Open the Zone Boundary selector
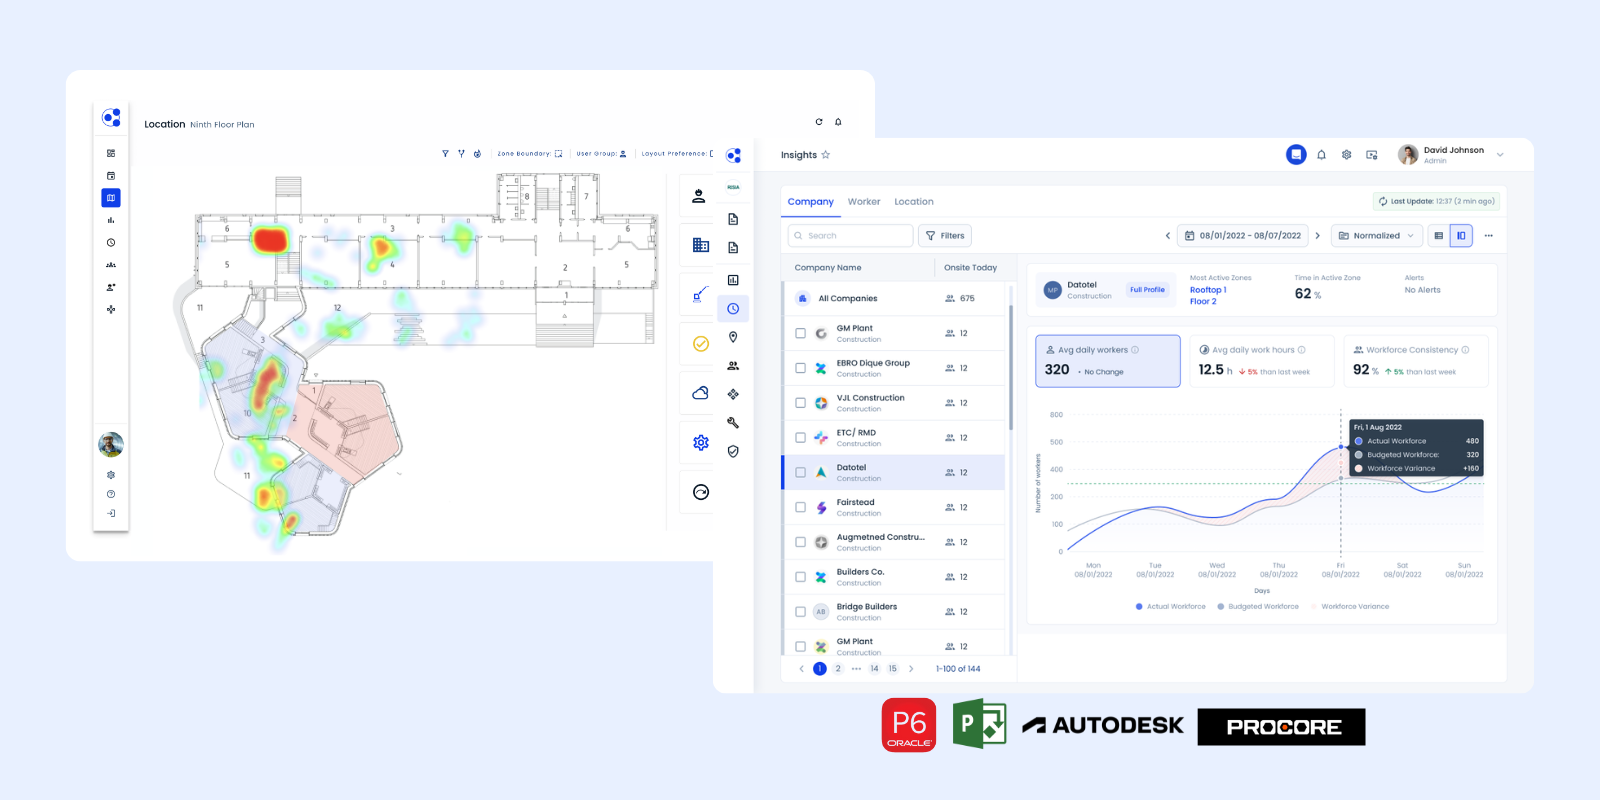The width and height of the screenshot is (1600, 800). point(530,154)
